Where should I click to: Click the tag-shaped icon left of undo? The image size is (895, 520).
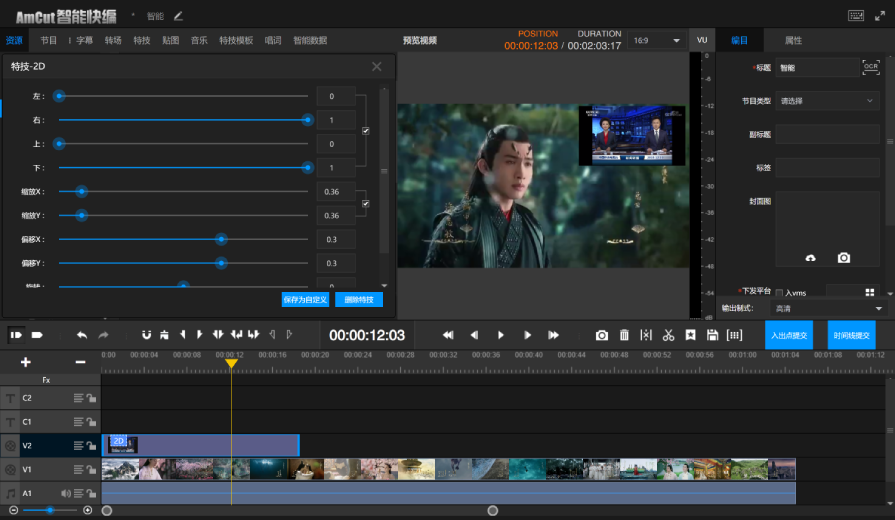[37, 335]
